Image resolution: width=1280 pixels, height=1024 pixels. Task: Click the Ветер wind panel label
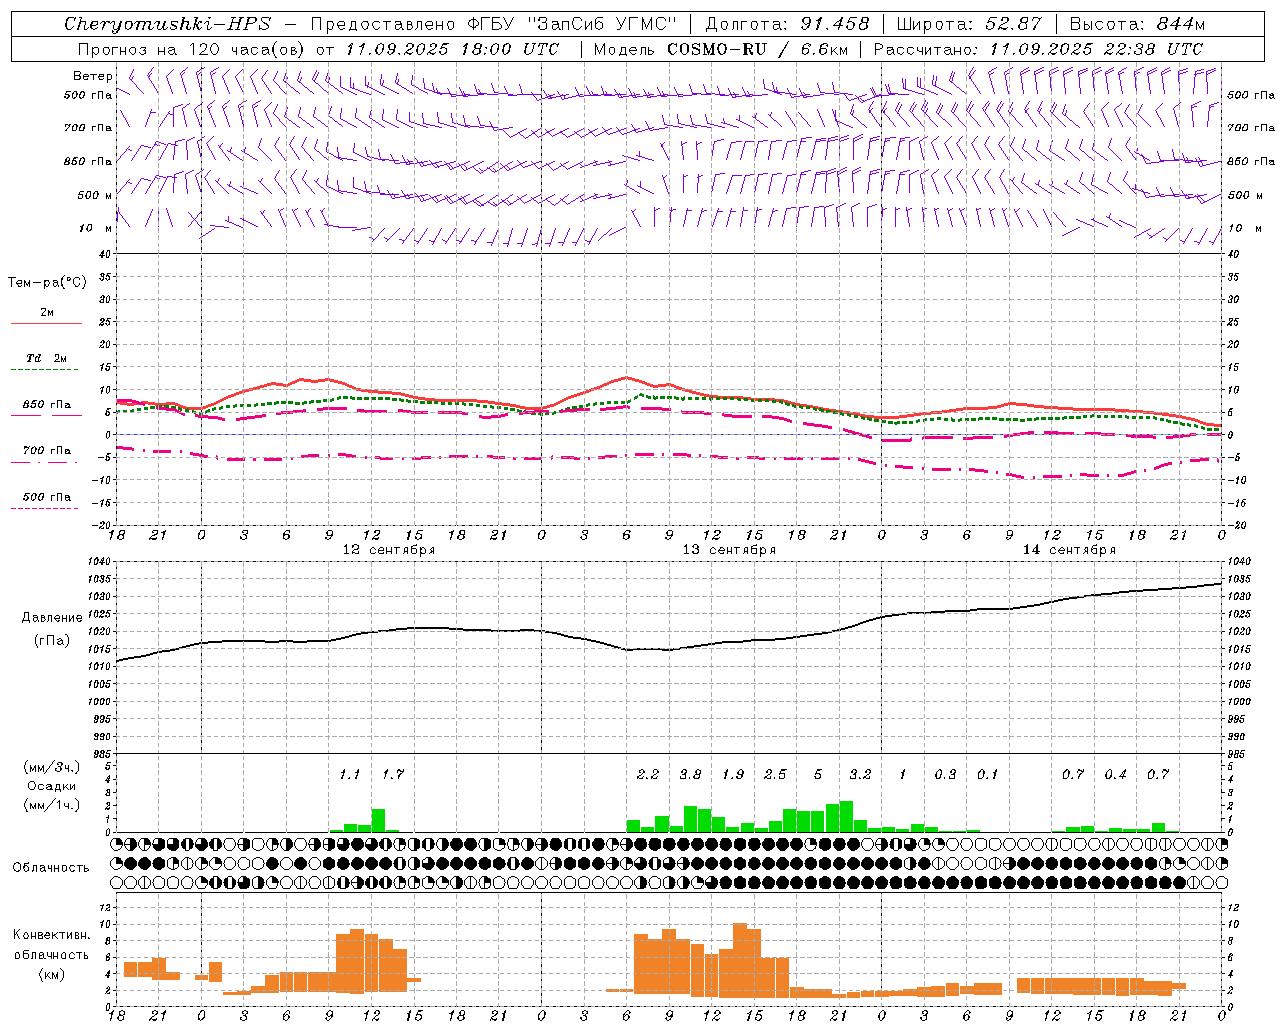tap(93, 76)
